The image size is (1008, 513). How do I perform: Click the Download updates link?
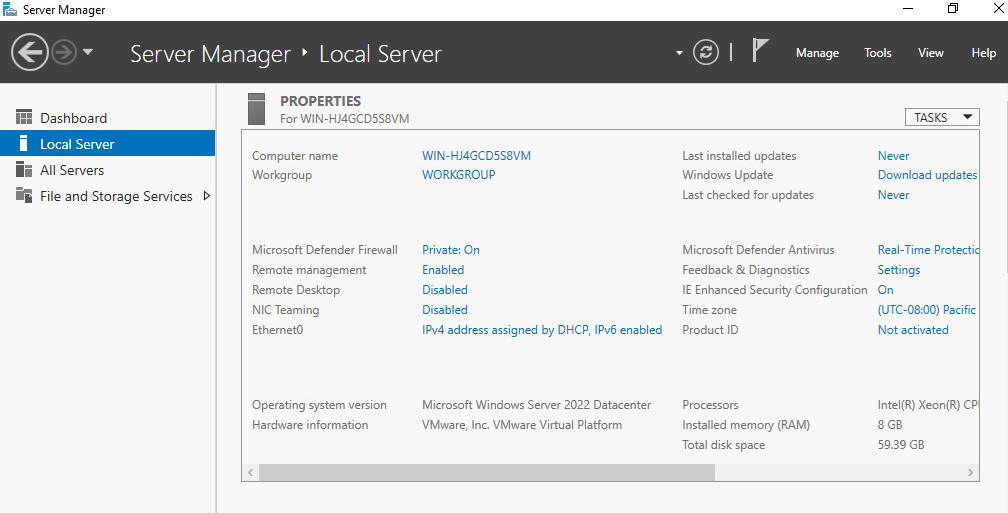pos(928,175)
